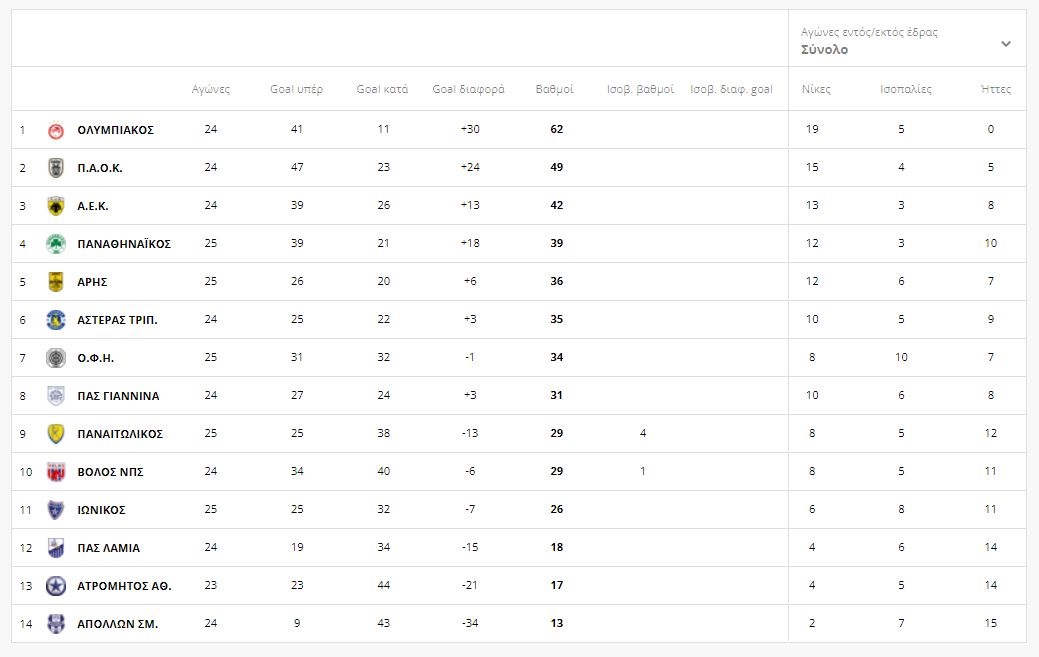This screenshot has height=657, width=1039.
Task: Click the ΑΣΤΕΡΑΣ ΤΡΙΠ. crest icon
Action: (x=56, y=320)
